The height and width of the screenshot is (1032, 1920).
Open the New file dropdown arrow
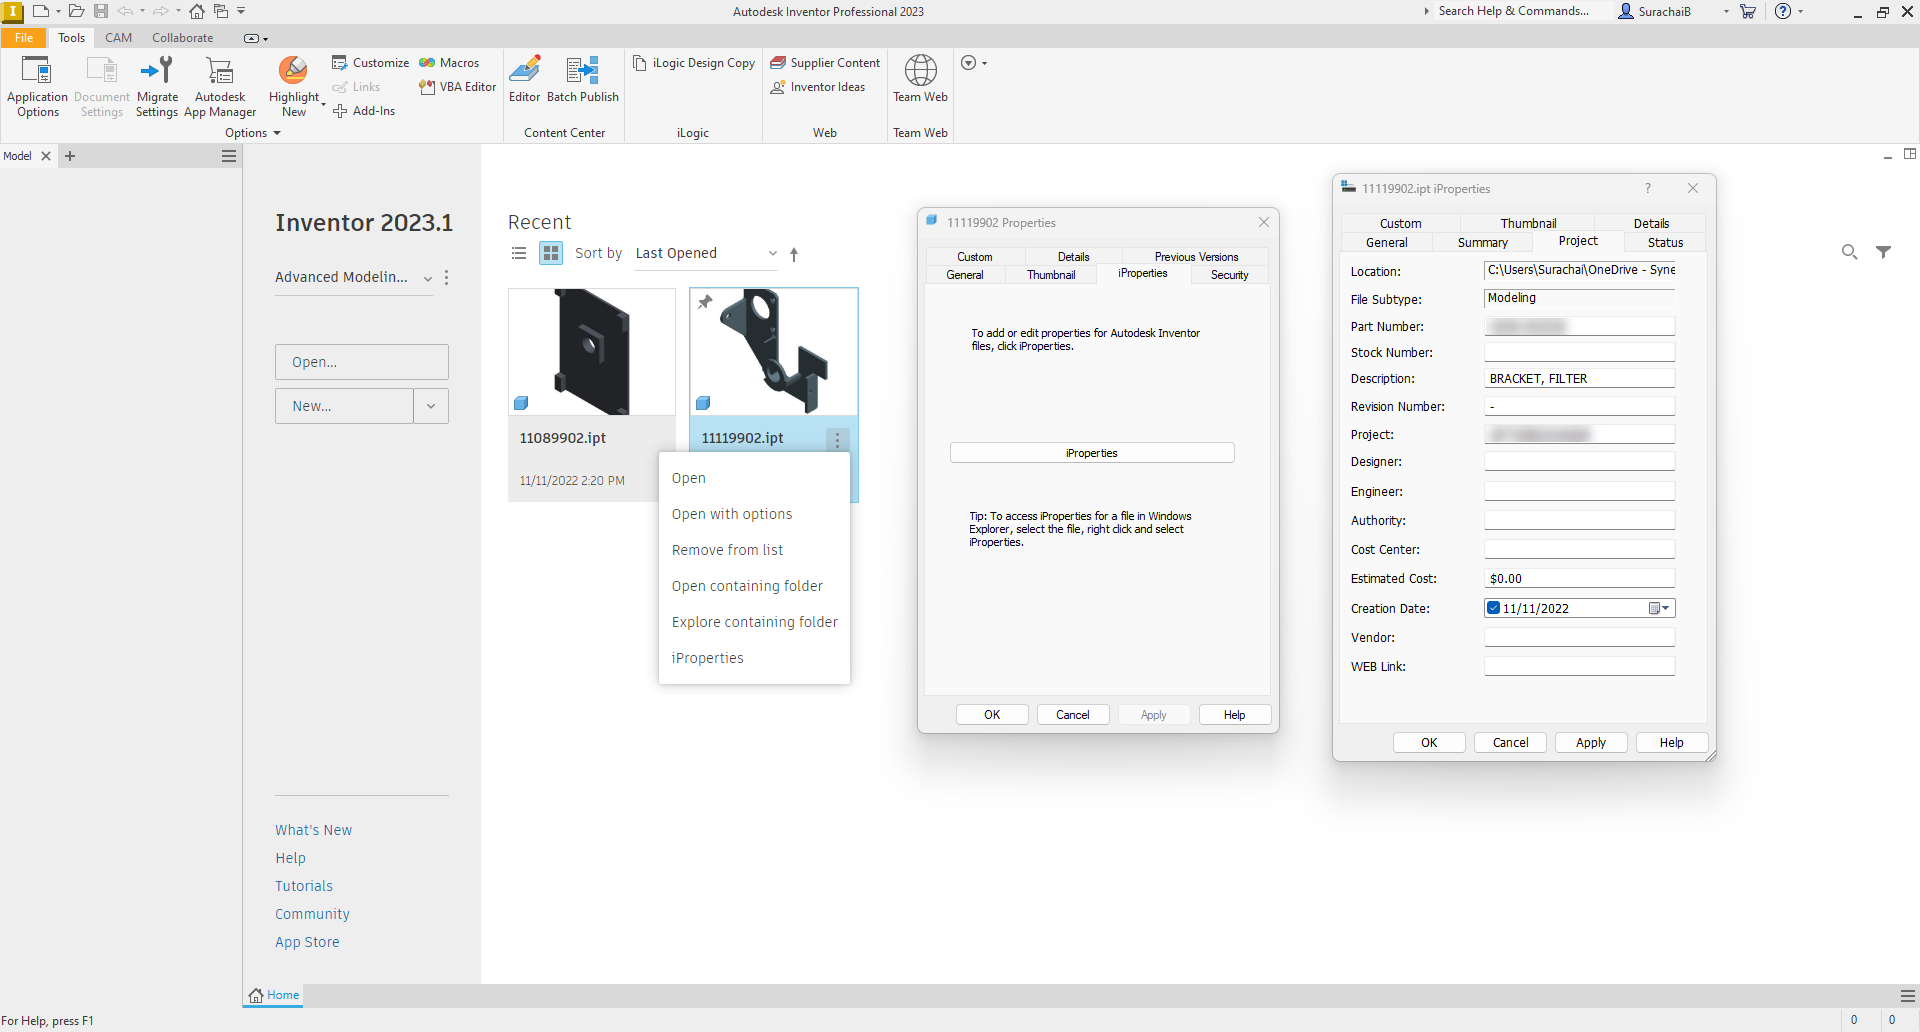[431, 406]
